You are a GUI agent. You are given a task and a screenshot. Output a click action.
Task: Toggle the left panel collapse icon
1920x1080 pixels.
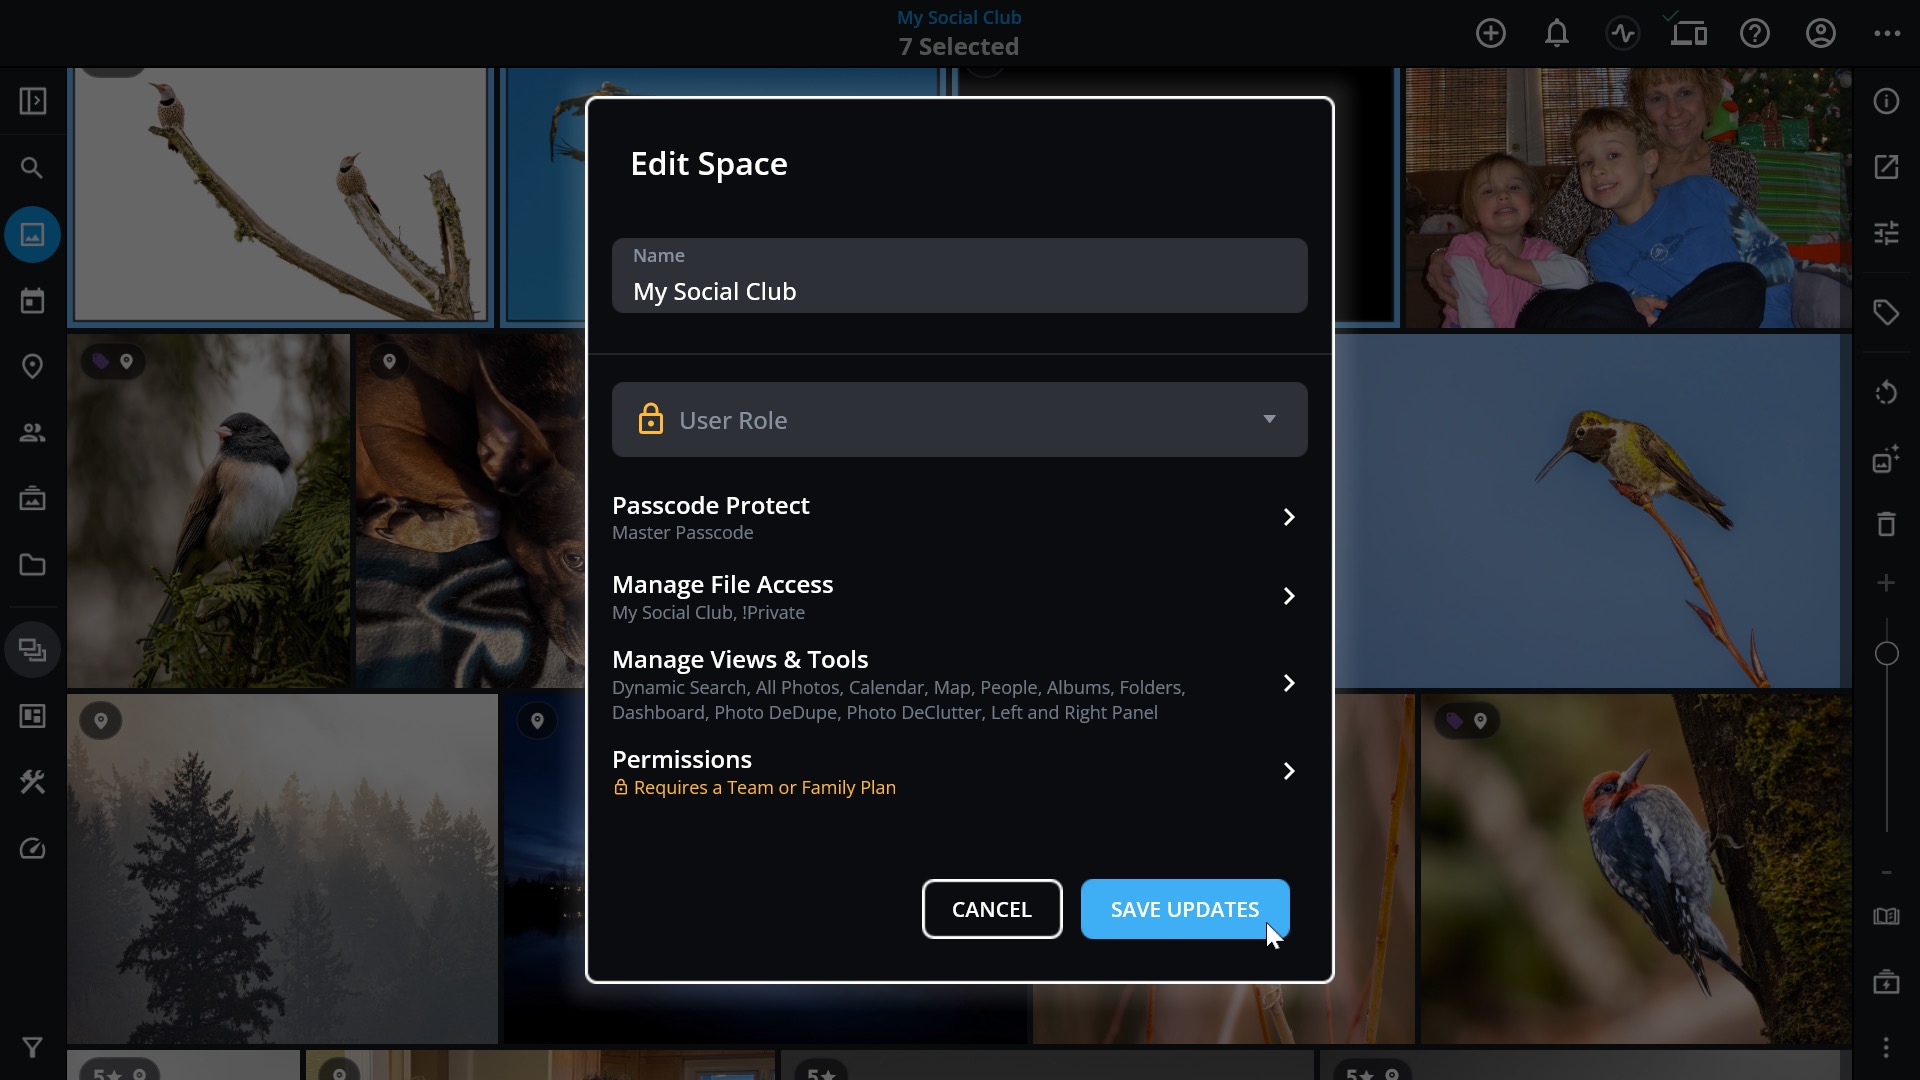tap(32, 101)
